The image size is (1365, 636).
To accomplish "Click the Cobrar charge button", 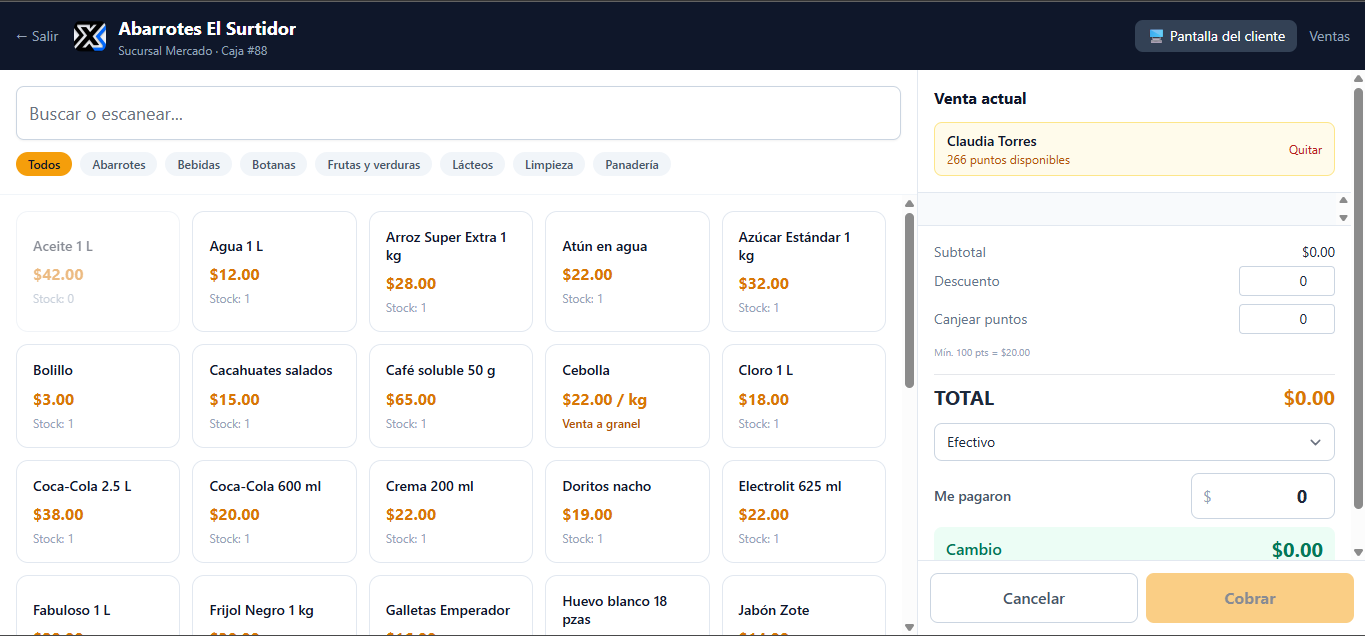I will click(x=1250, y=598).
